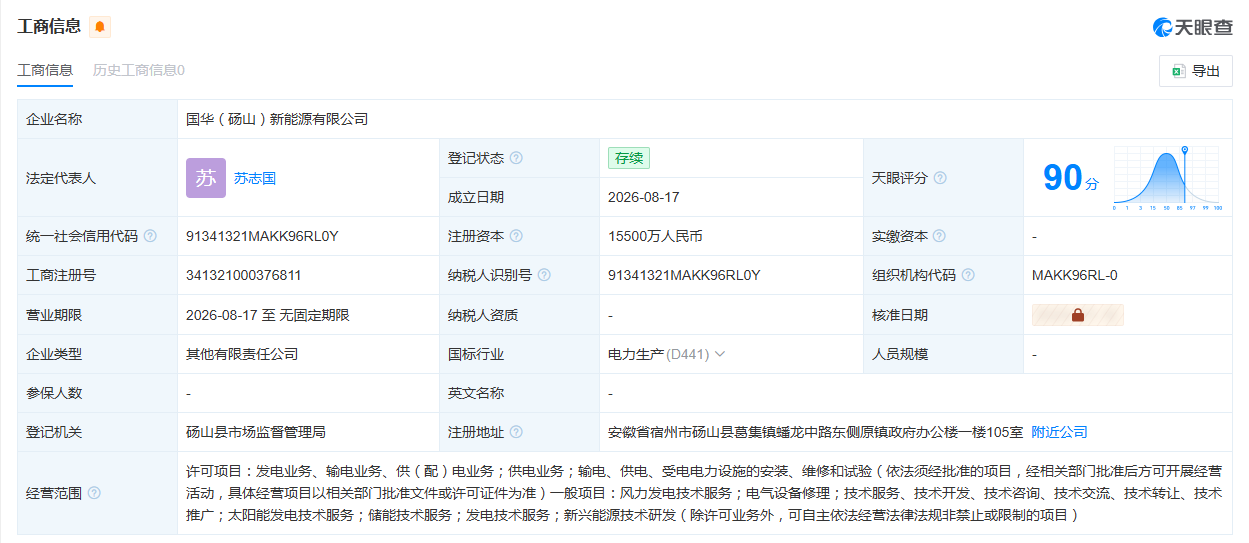This screenshot has height=543, width=1249.
Task: Click registration number 341321000376811
Action: 244,275
